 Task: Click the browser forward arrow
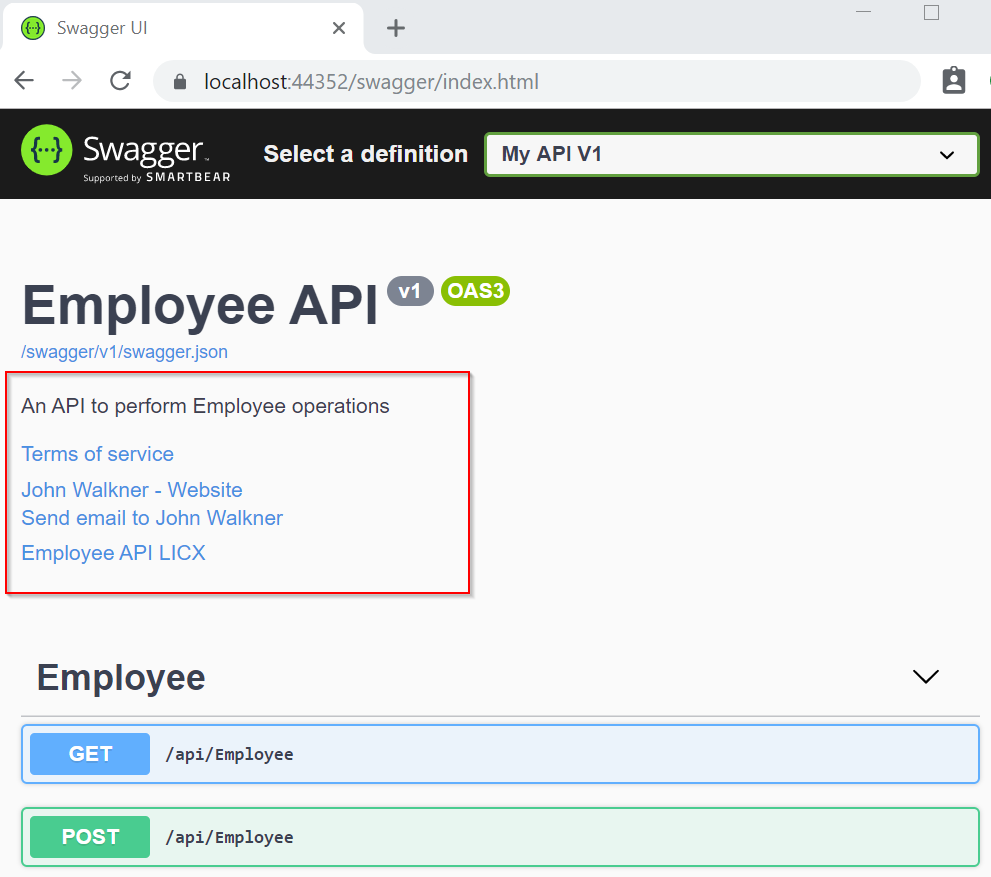point(70,81)
